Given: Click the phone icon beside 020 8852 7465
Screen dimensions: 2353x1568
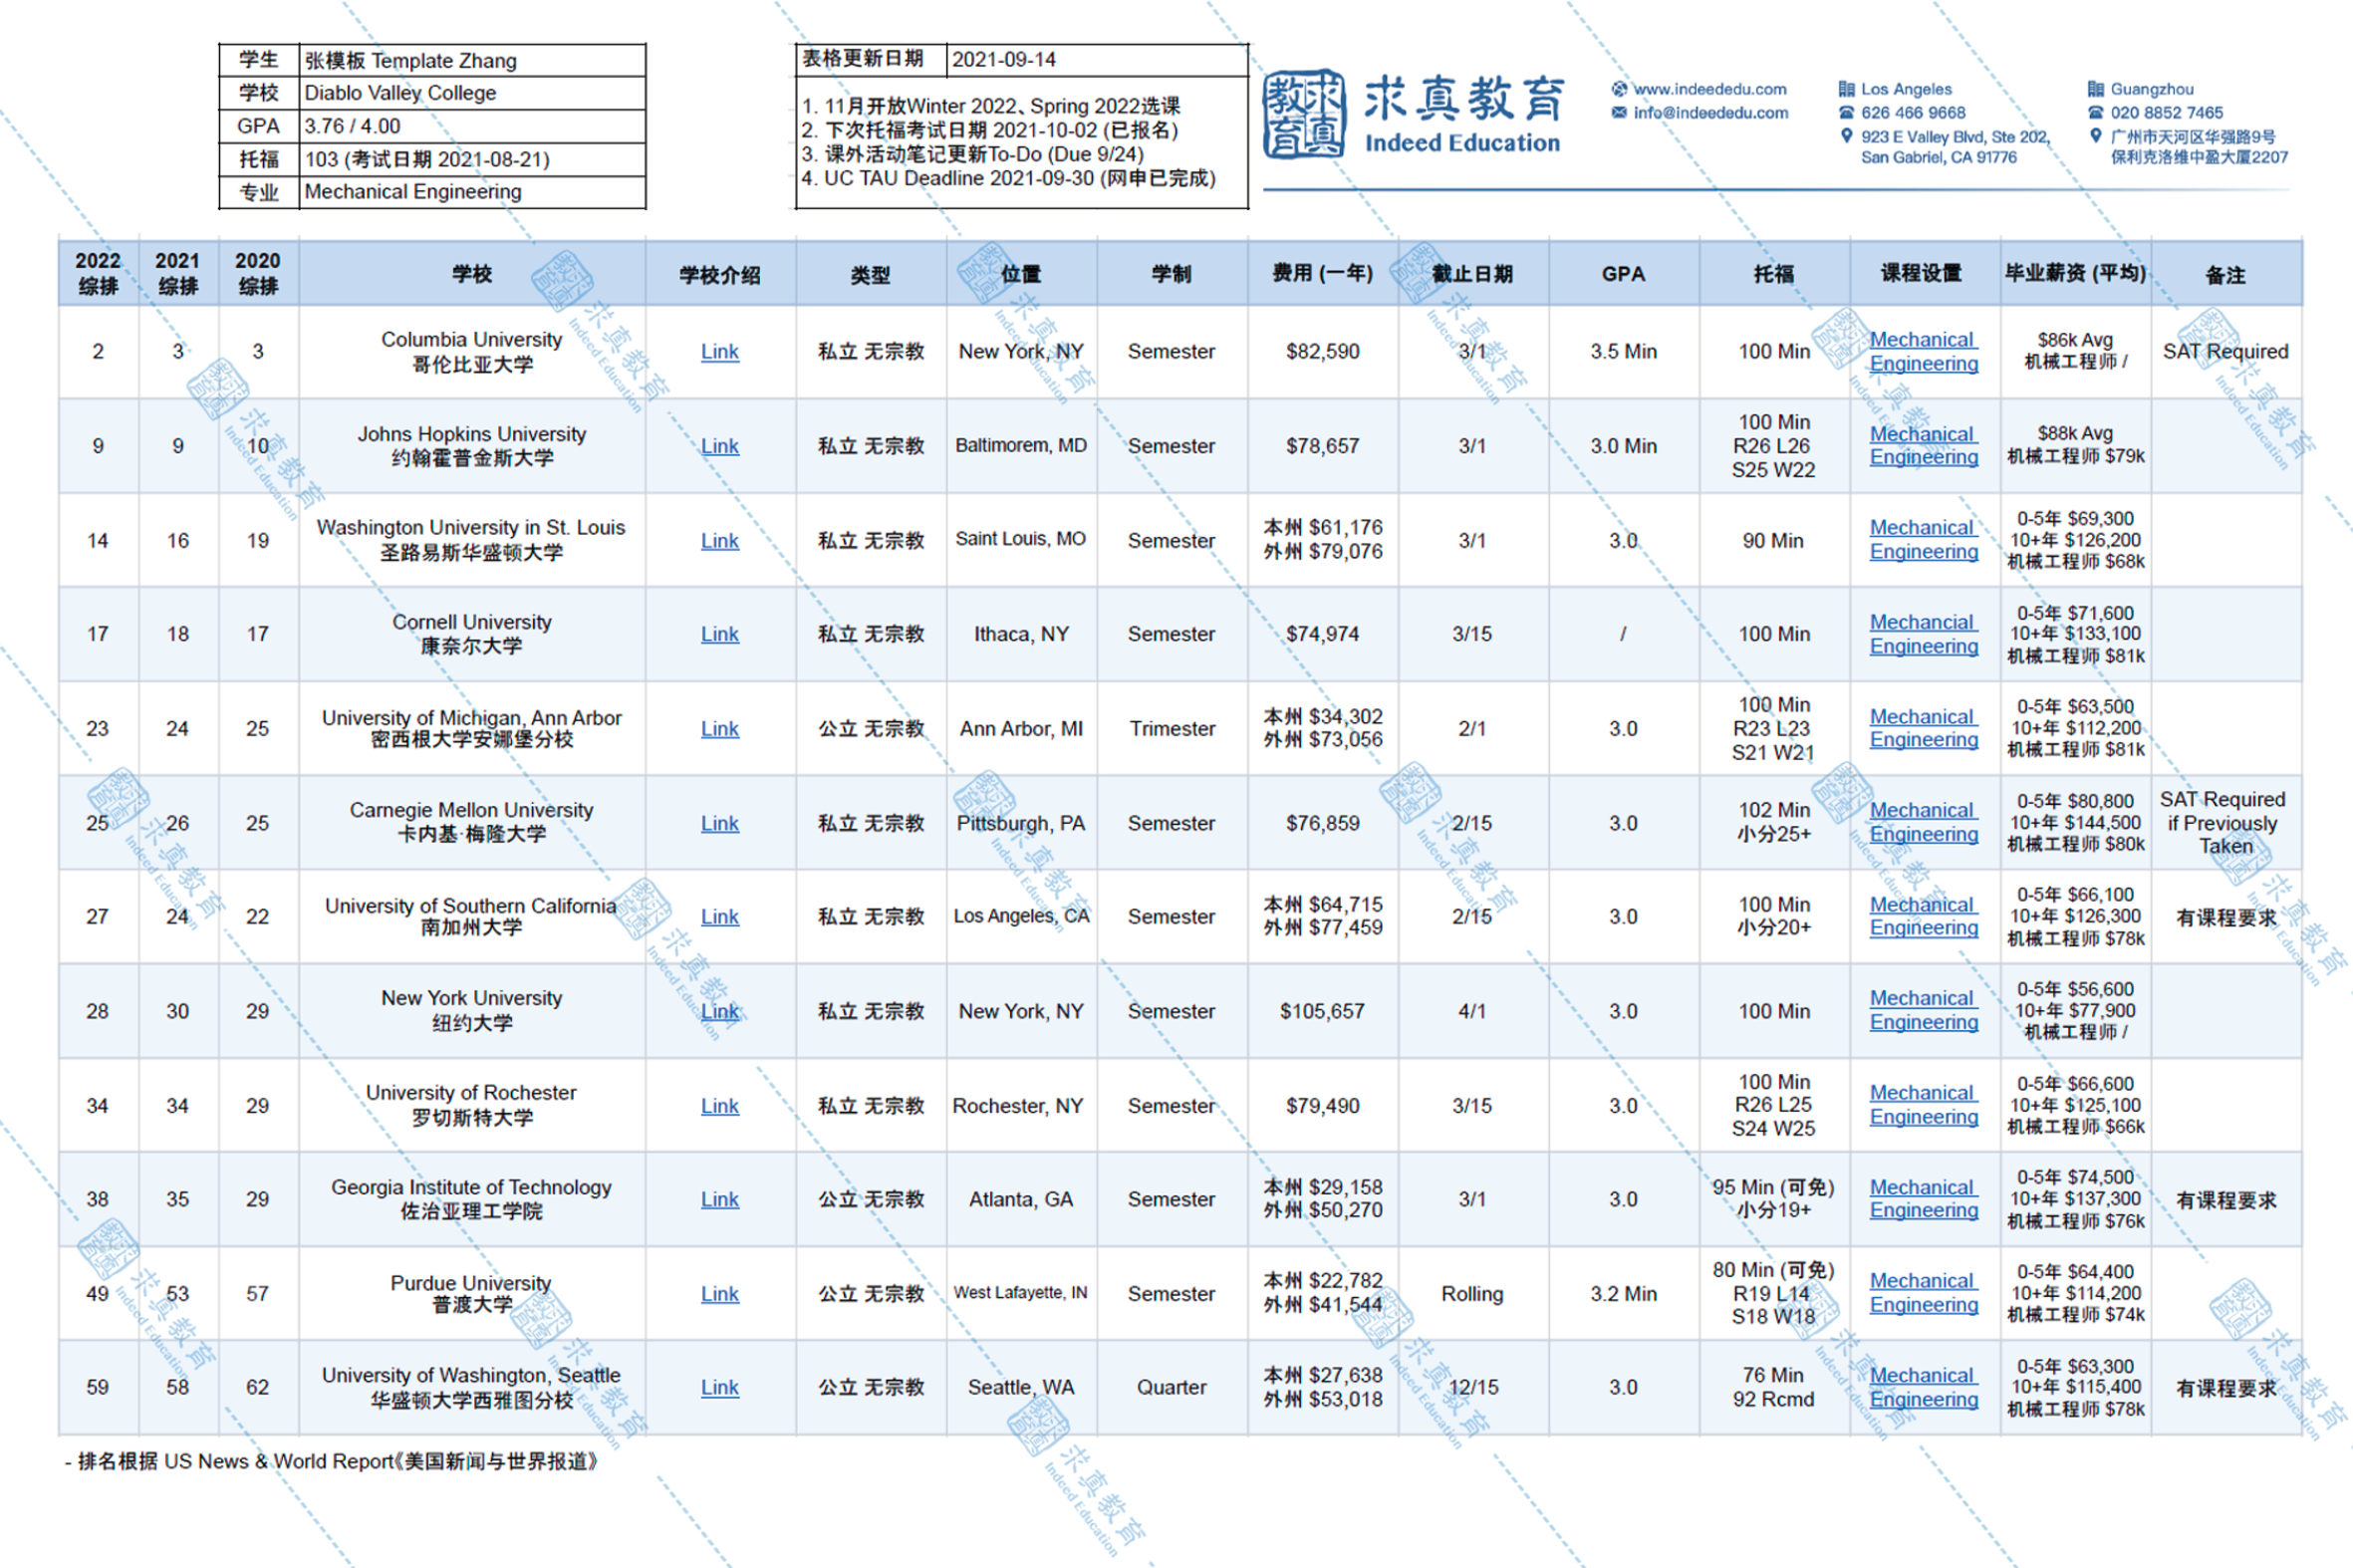Looking at the screenshot, I should (2095, 113).
